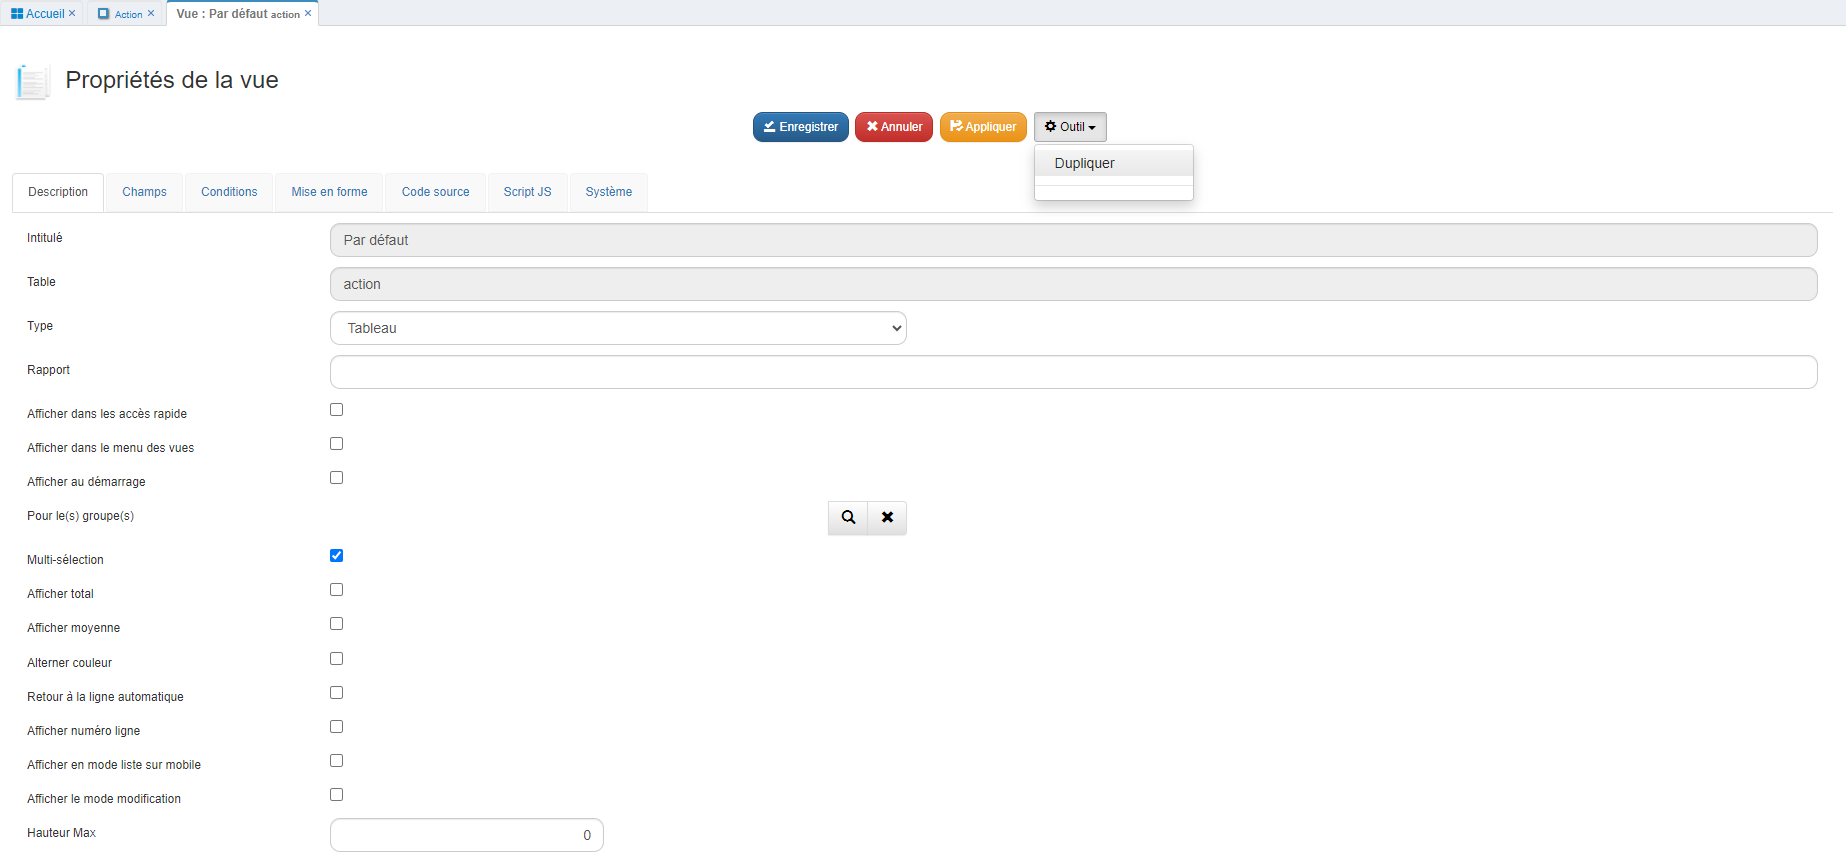
Task: Click the Propriétés de la vue heading
Action: [172, 80]
